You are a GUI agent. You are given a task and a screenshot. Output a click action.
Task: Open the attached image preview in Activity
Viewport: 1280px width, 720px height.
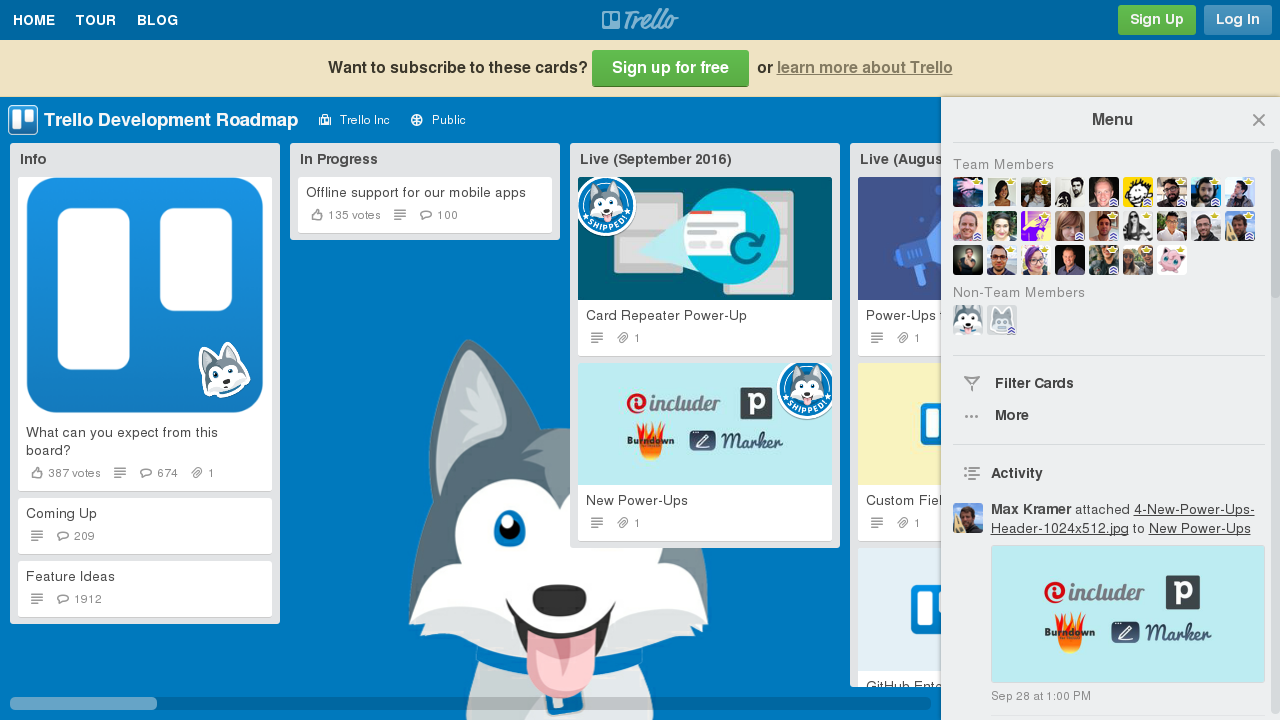[x=1128, y=614]
